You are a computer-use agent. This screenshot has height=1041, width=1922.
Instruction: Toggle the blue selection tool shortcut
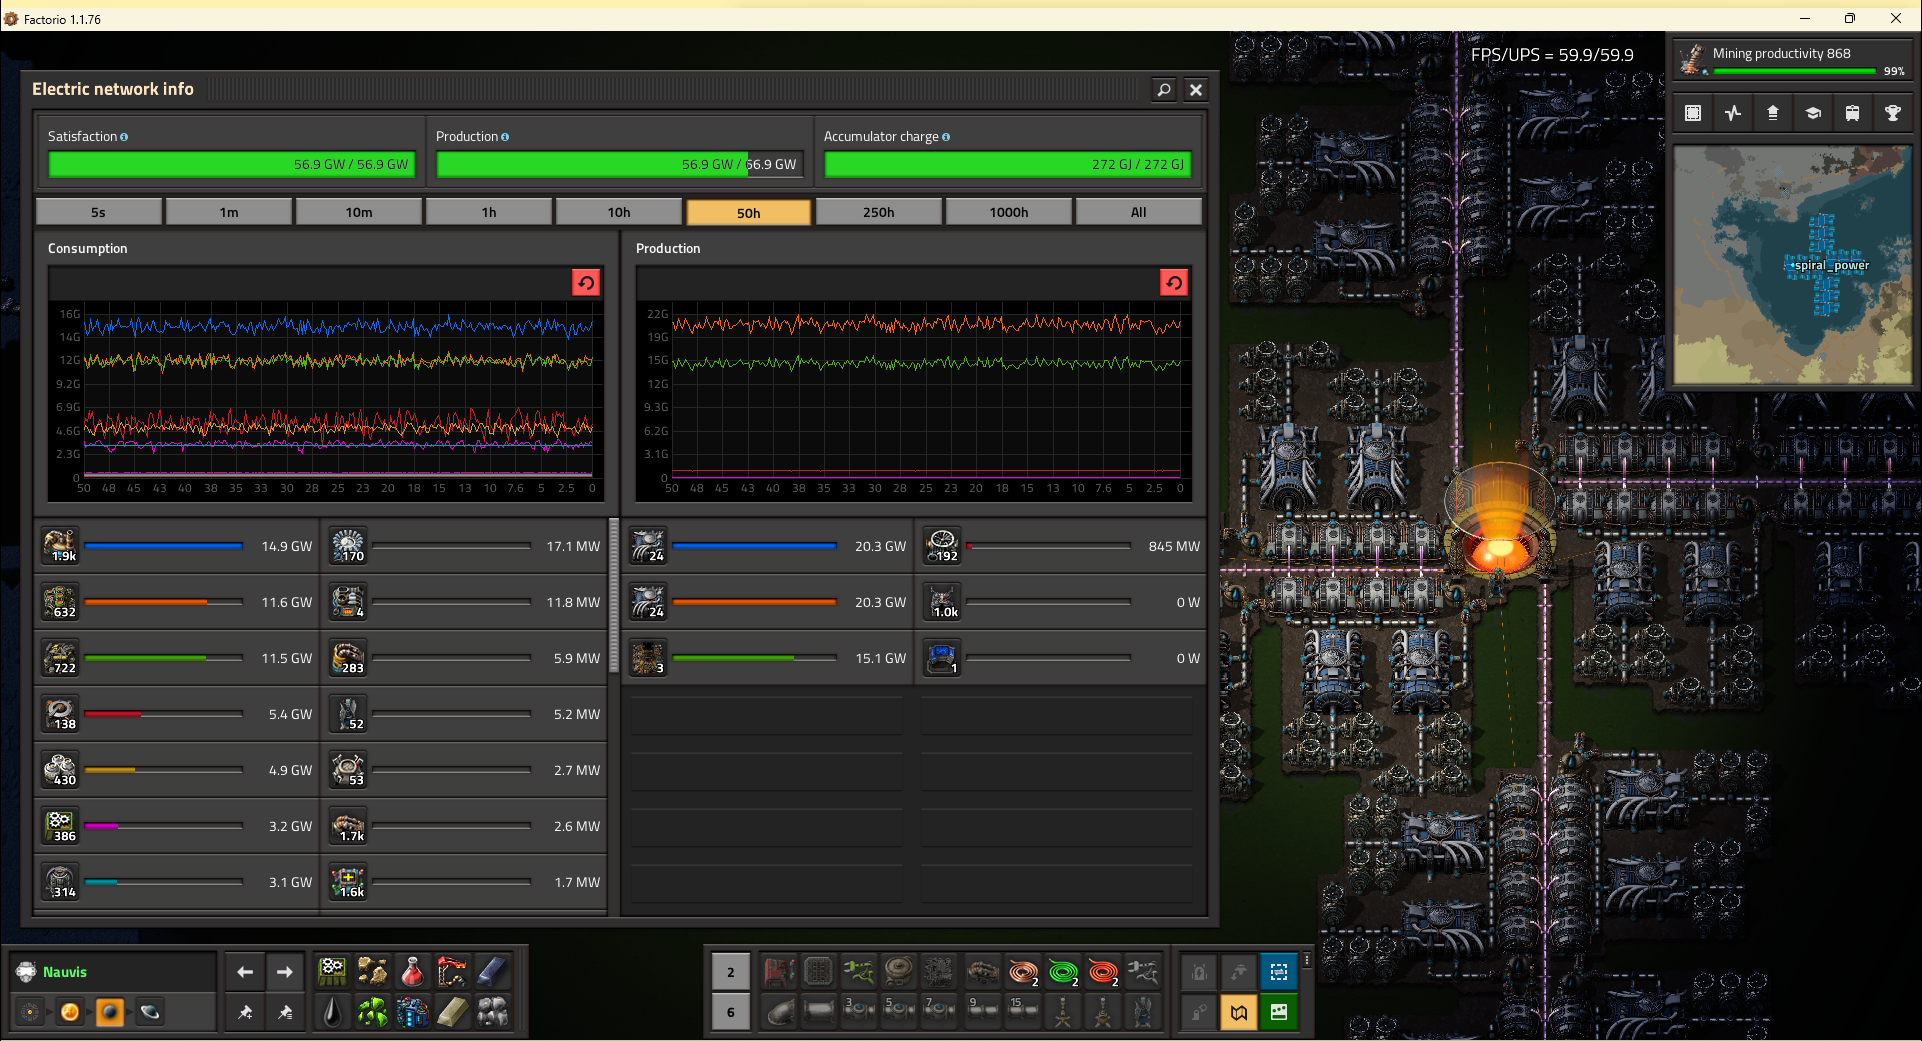[1279, 972]
